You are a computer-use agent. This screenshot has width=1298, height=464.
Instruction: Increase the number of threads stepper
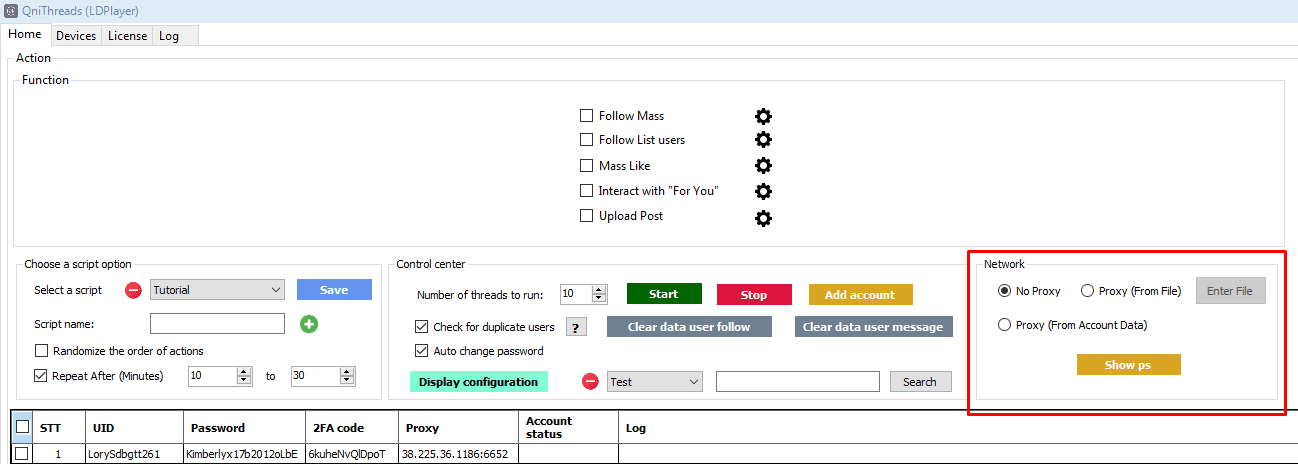coord(599,290)
